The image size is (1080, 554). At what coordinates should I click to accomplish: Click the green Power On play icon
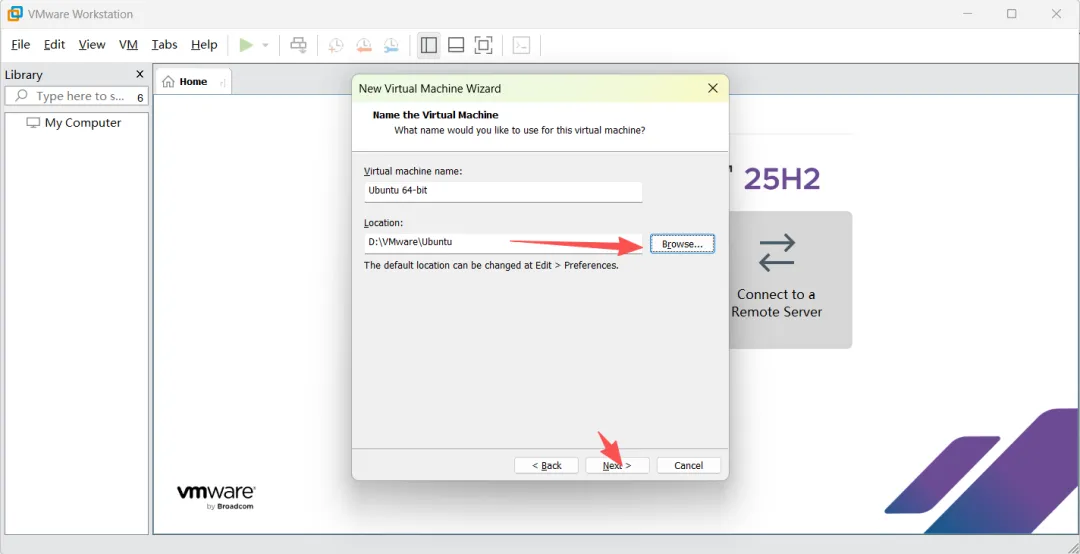click(246, 45)
